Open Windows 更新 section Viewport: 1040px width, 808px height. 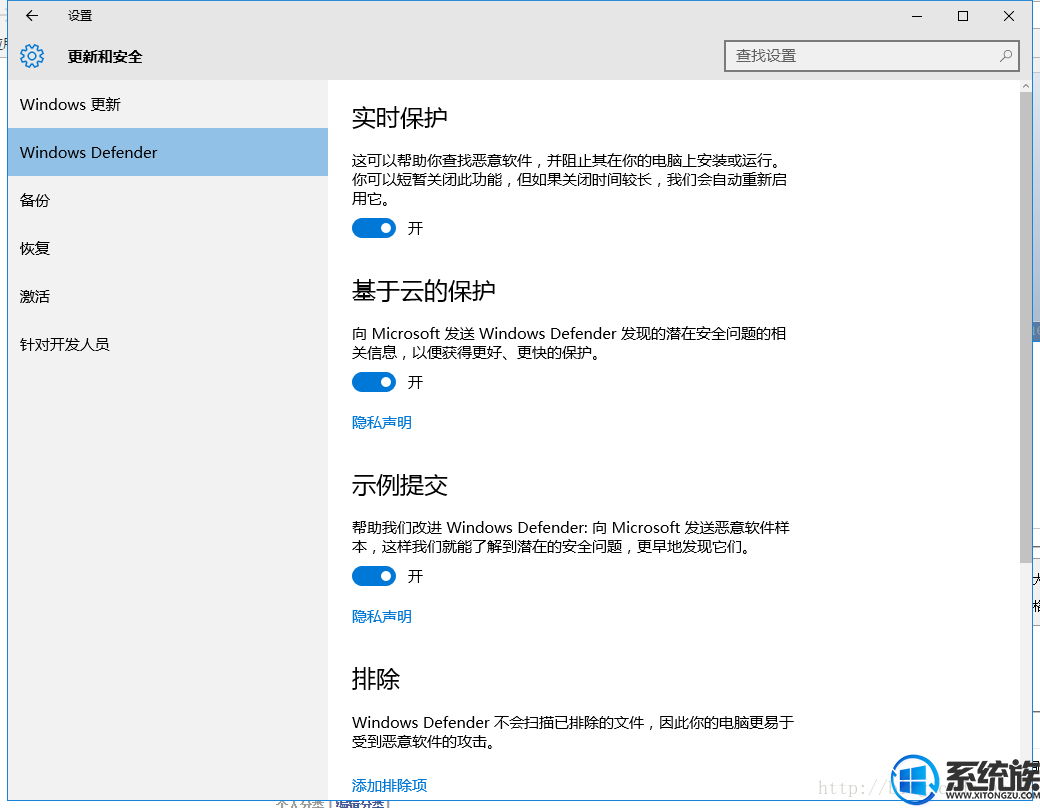[168, 104]
